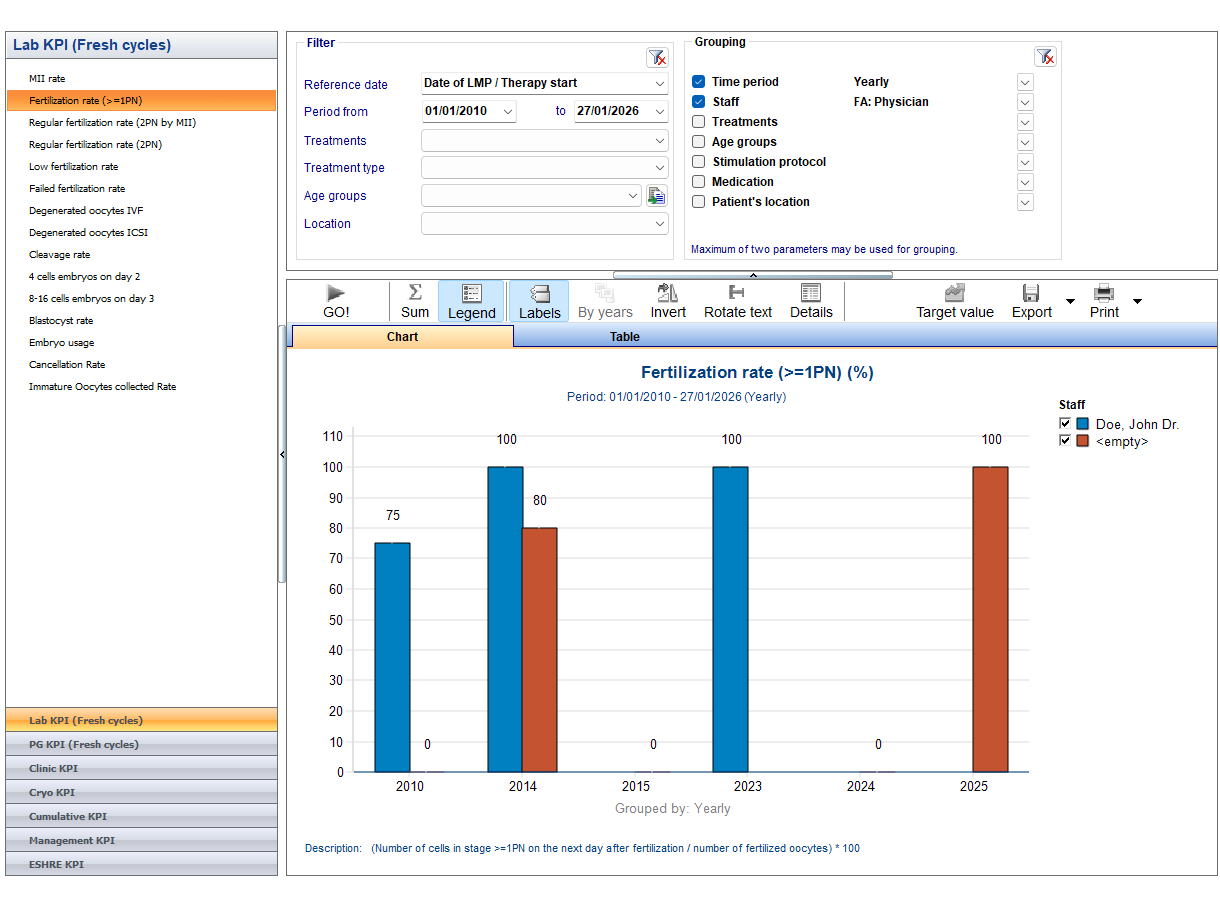Click Rotate text toolbar icon
The height and width of the screenshot is (905, 1220).
tap(738, 301)
